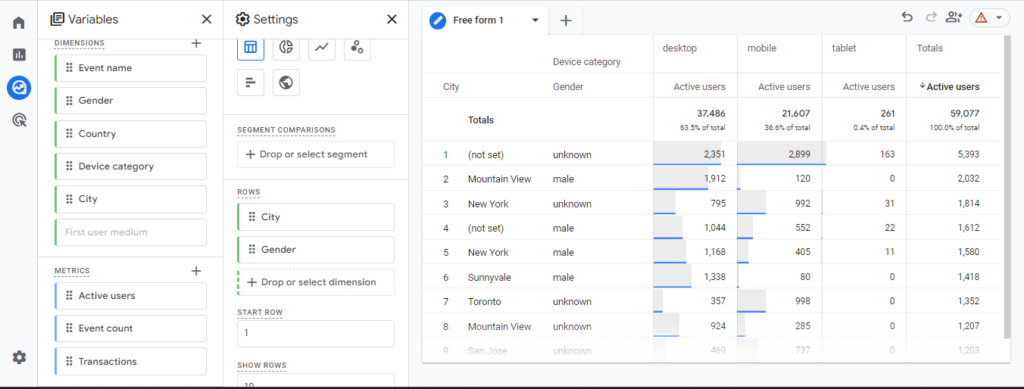
Task: Select the scatter plot visualization icon
Action: (x=357, y=48)
